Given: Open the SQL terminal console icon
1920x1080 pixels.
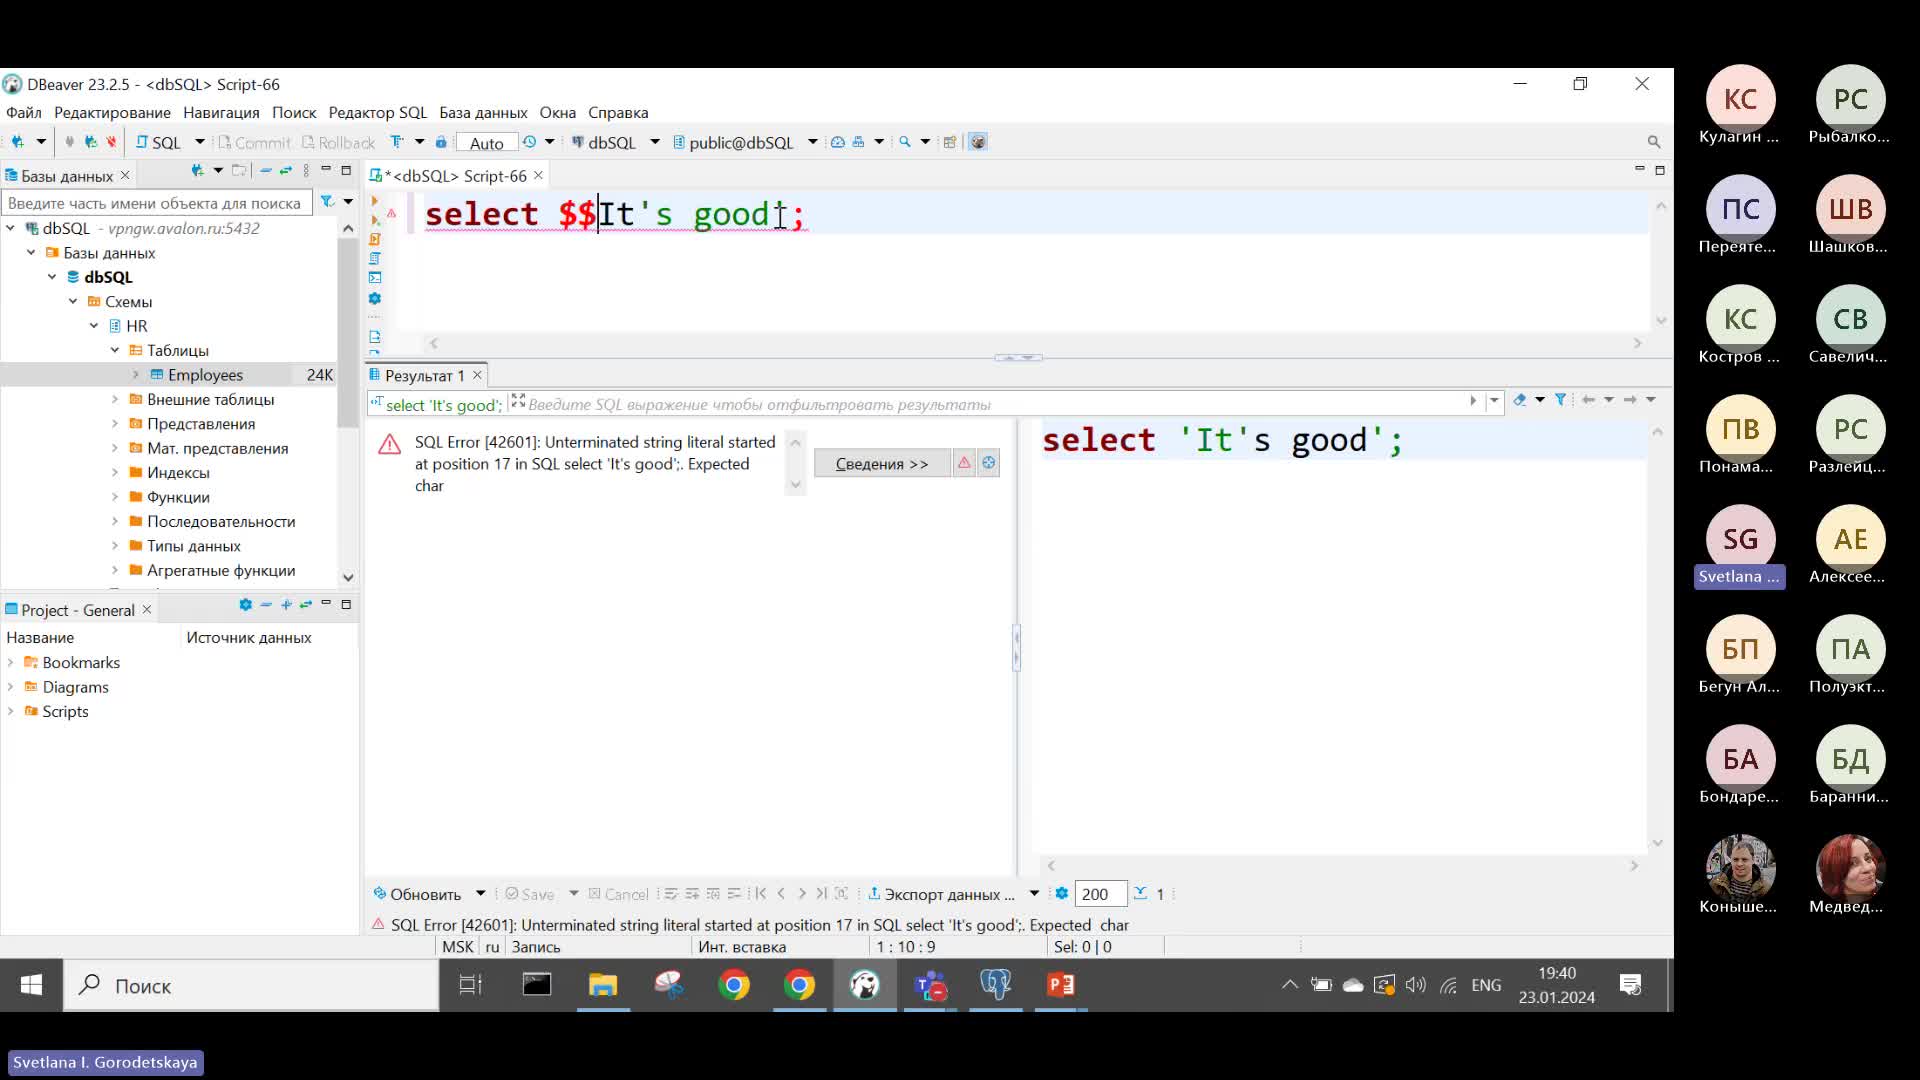Looking at the screenshot, I should click(375, 278).
